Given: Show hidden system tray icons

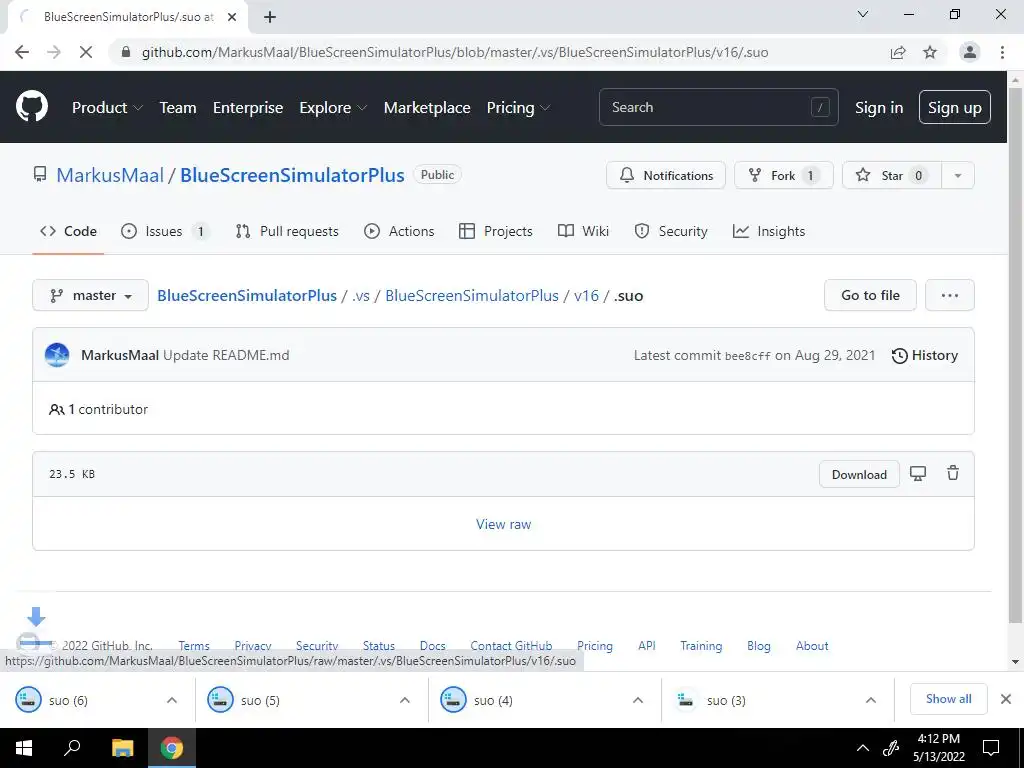Looking at the screenshot, I should [863, 748].
